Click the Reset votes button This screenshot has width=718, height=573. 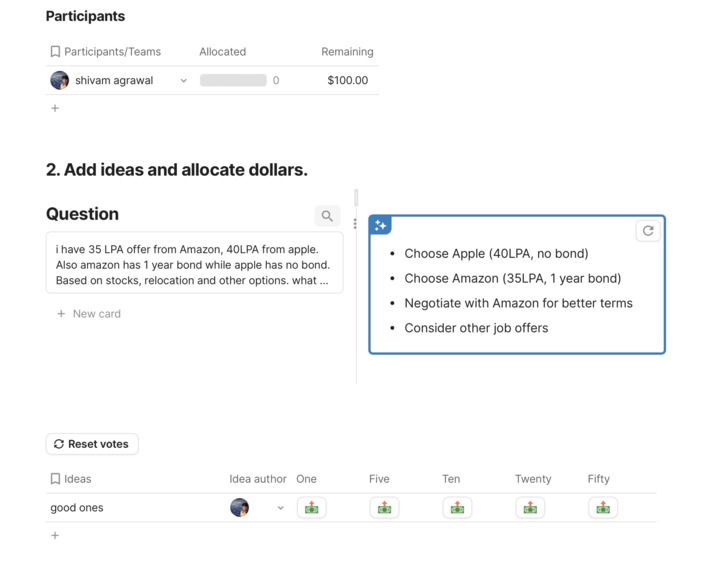coord(92,444)
